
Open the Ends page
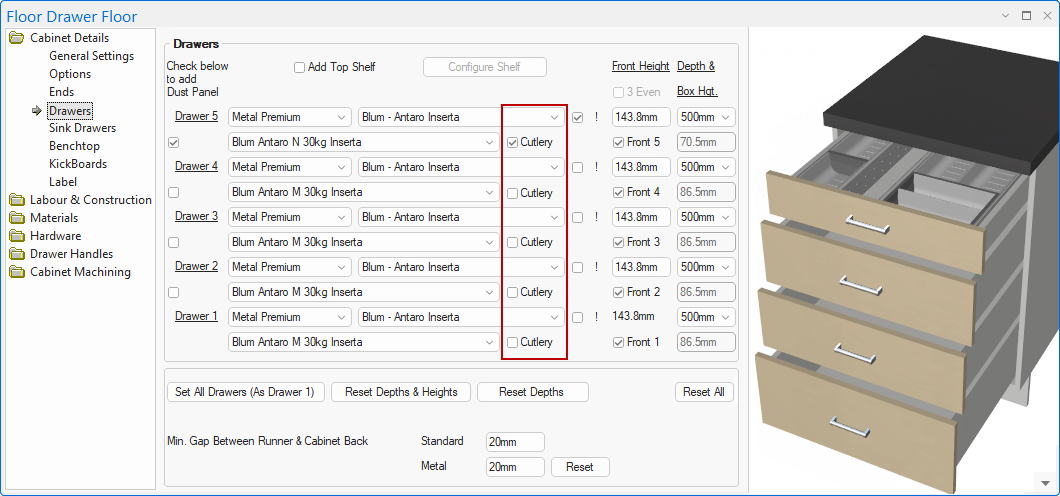click(62, 92)
